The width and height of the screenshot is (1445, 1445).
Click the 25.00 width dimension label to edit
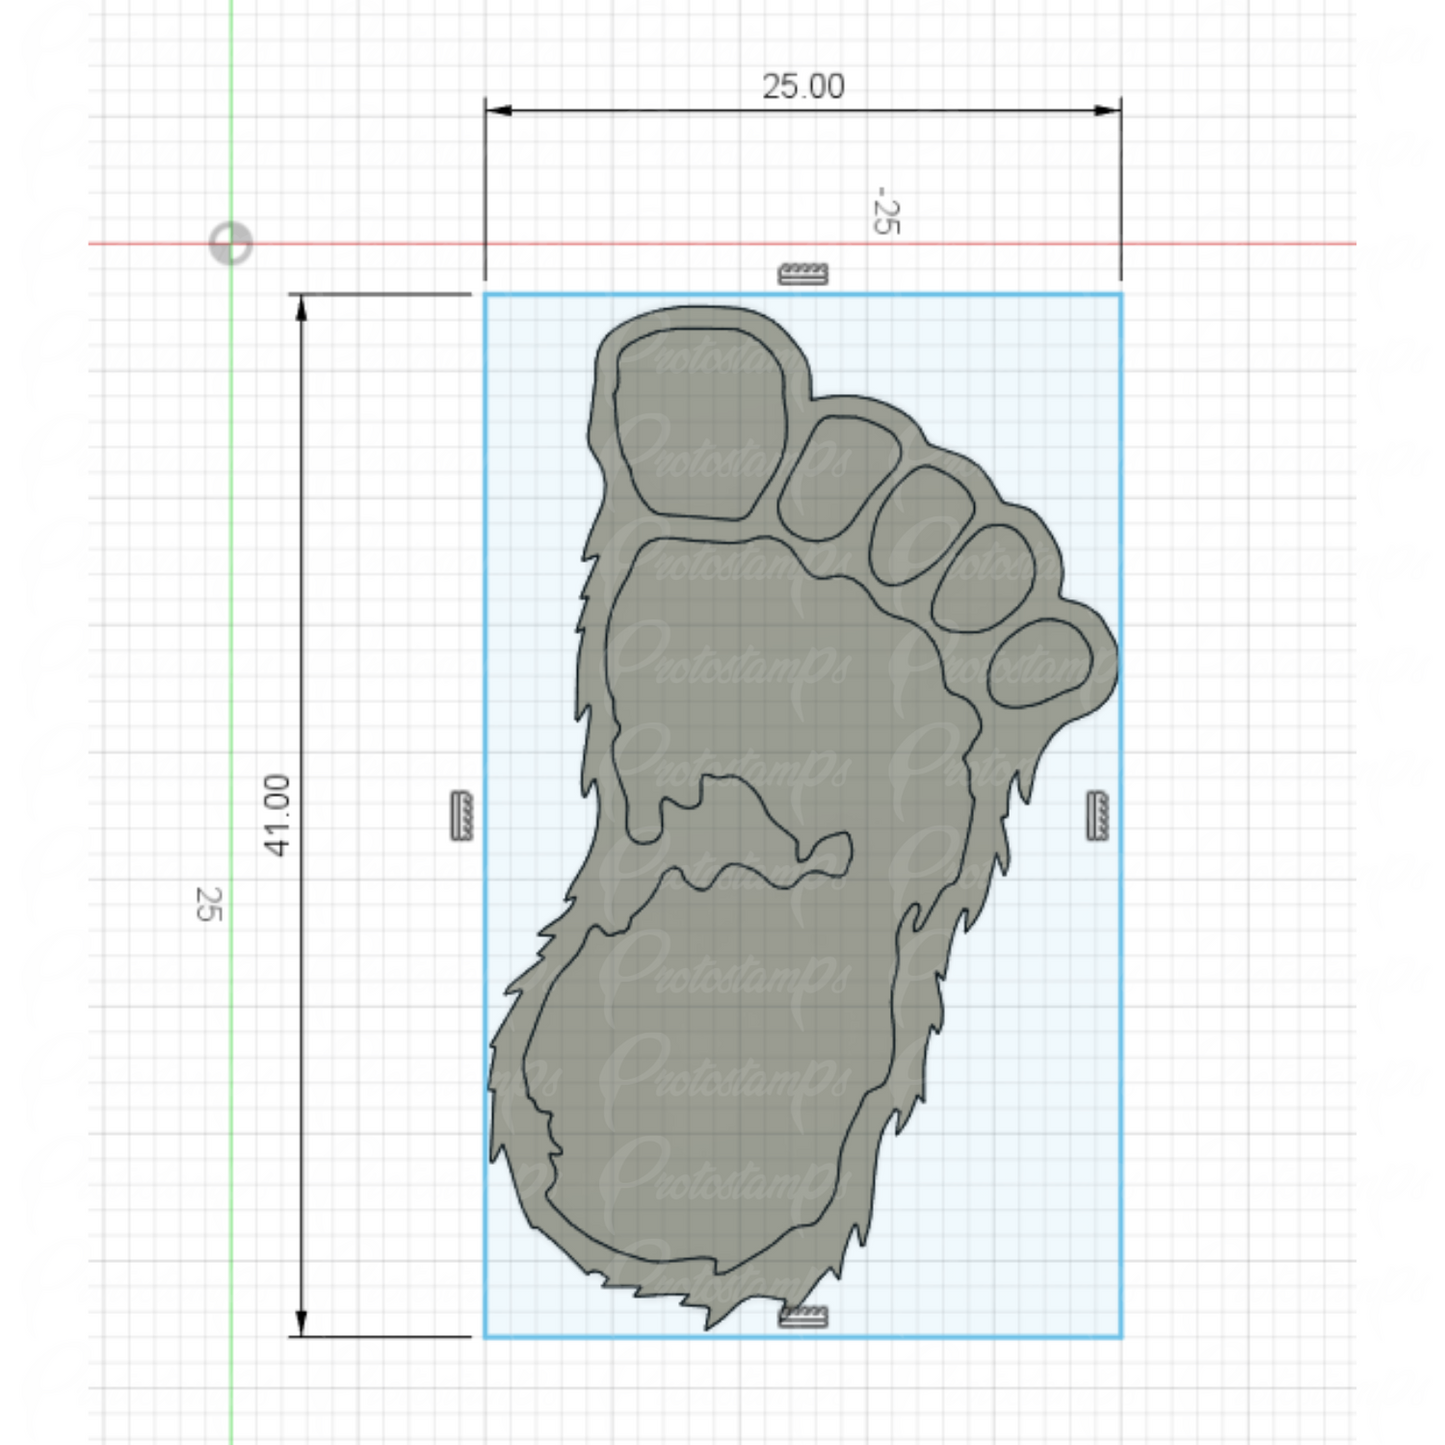pyautogui.click(x=803, y=86)
